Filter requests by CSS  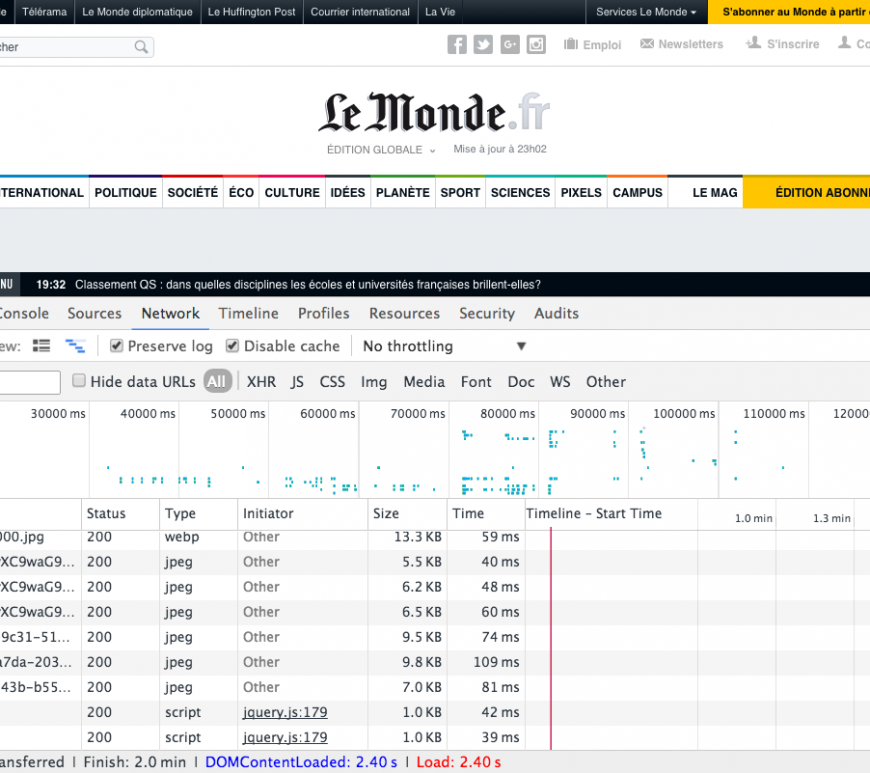pos(332,382)
